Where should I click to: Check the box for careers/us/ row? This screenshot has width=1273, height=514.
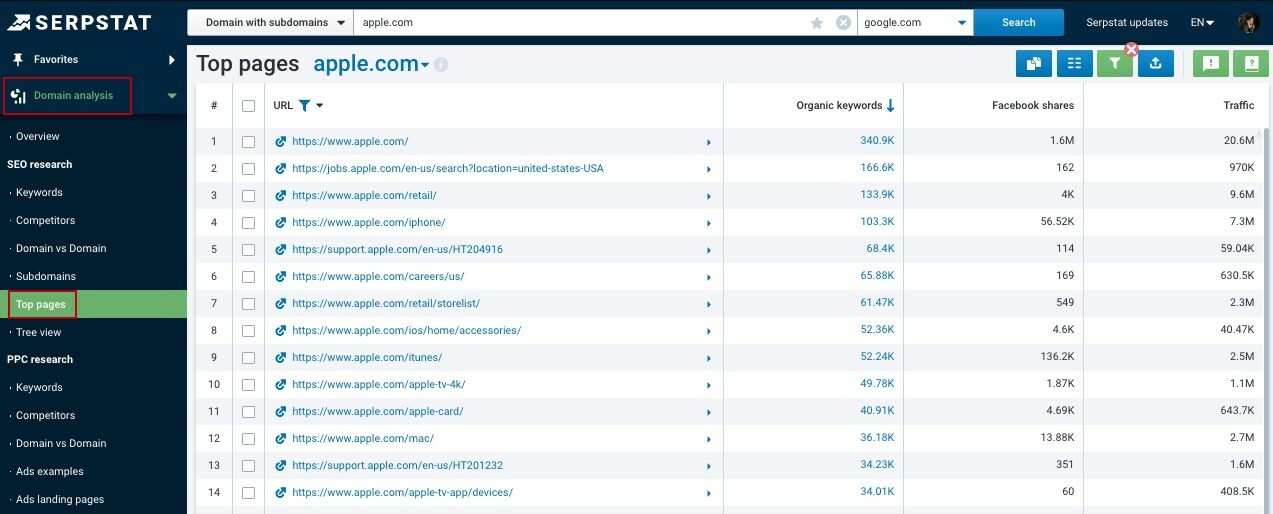click(249, 277)
